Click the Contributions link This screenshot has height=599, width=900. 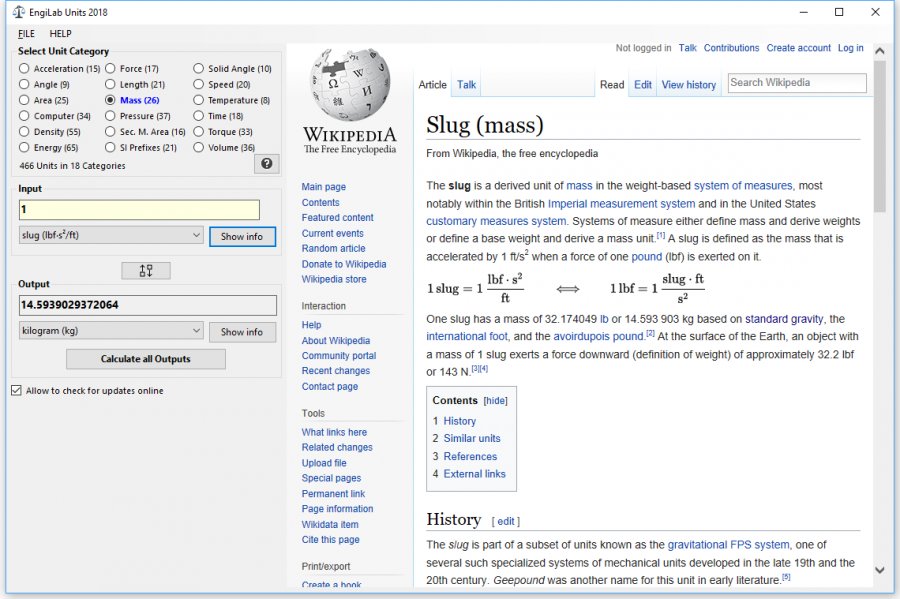tap(731, 48)
